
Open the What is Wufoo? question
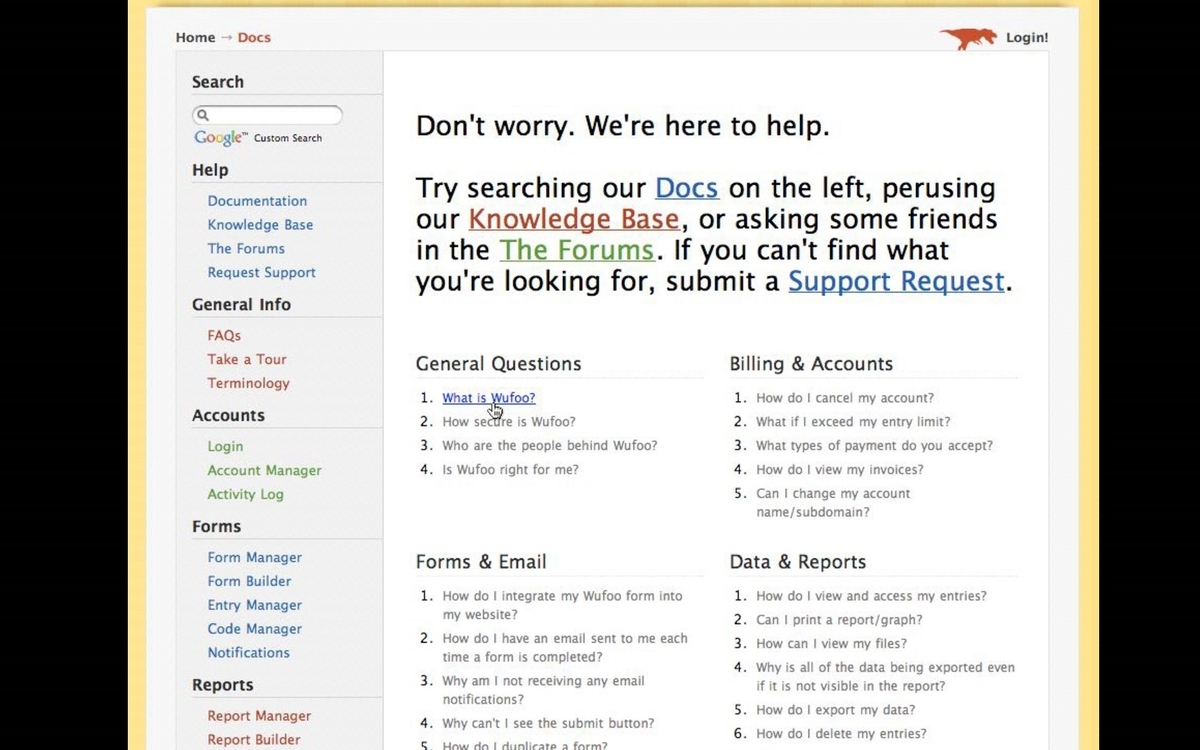[489, 398]
